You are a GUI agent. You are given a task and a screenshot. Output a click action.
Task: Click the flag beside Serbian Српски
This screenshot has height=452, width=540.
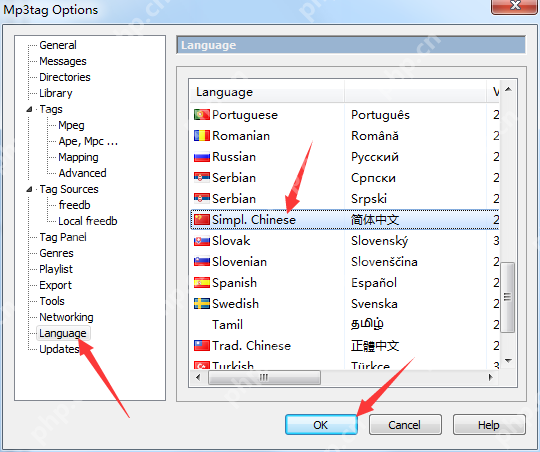point(202,178)
